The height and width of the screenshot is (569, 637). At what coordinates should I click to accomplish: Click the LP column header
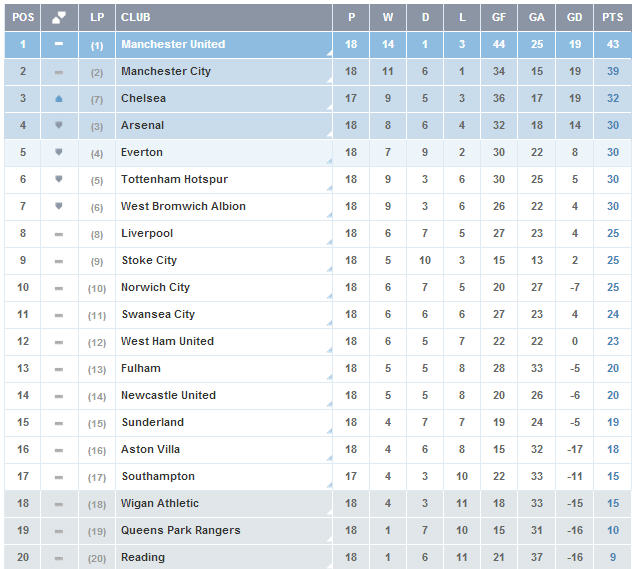96,18
